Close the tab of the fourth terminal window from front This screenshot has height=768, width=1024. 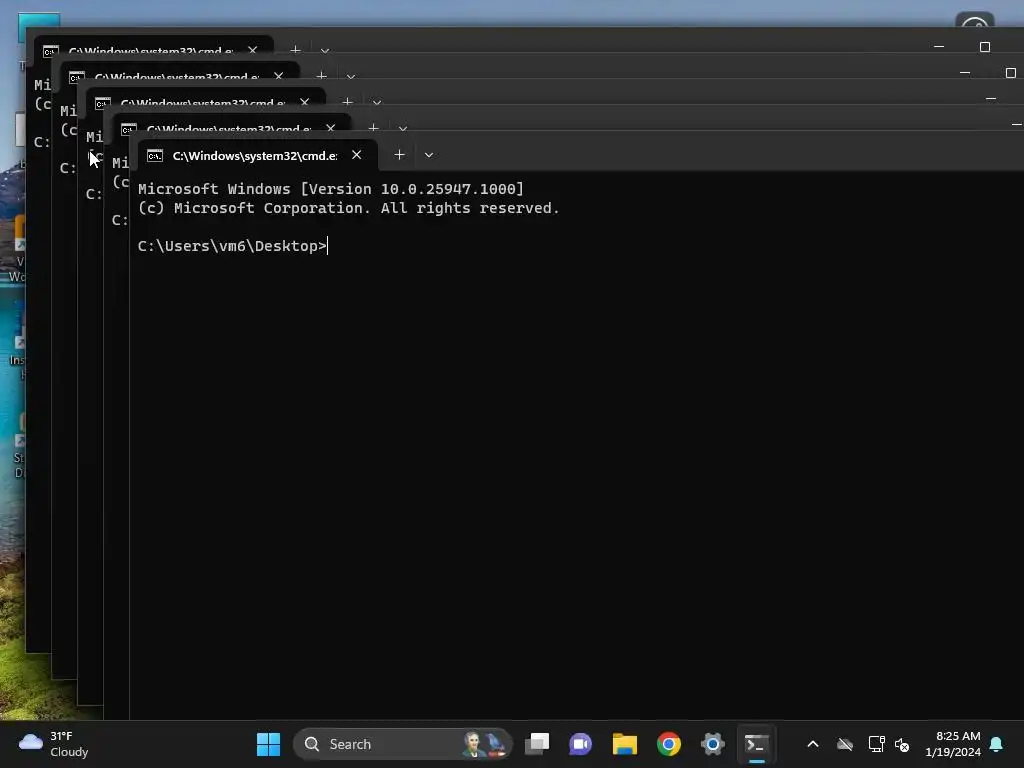[x=278, y=76]
